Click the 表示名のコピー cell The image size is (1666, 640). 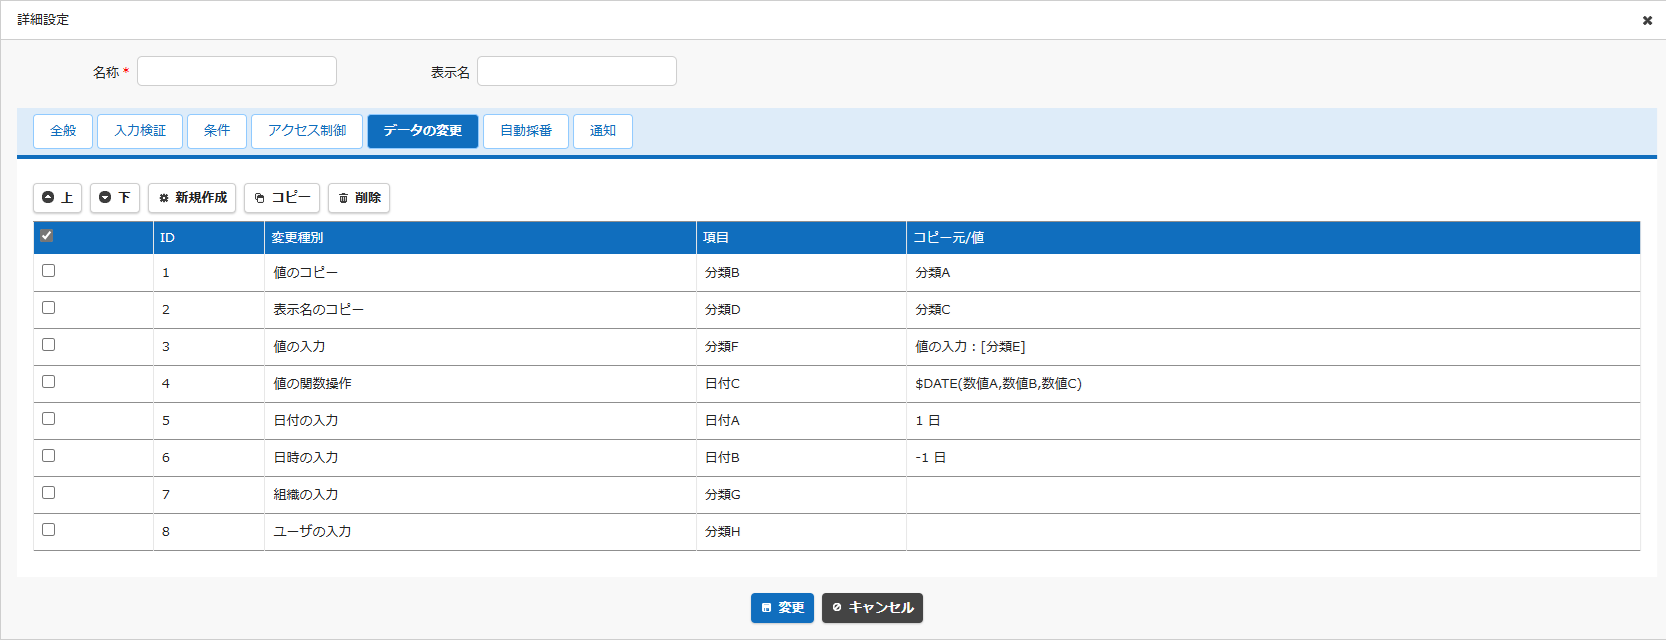point(480,310)
